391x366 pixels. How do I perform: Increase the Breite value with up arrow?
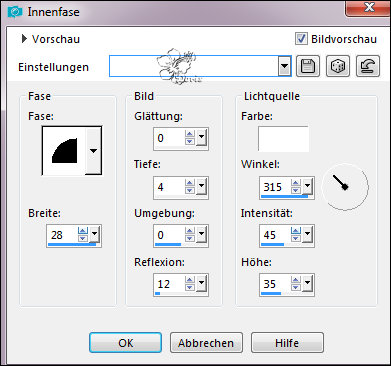tap(83, 231)
